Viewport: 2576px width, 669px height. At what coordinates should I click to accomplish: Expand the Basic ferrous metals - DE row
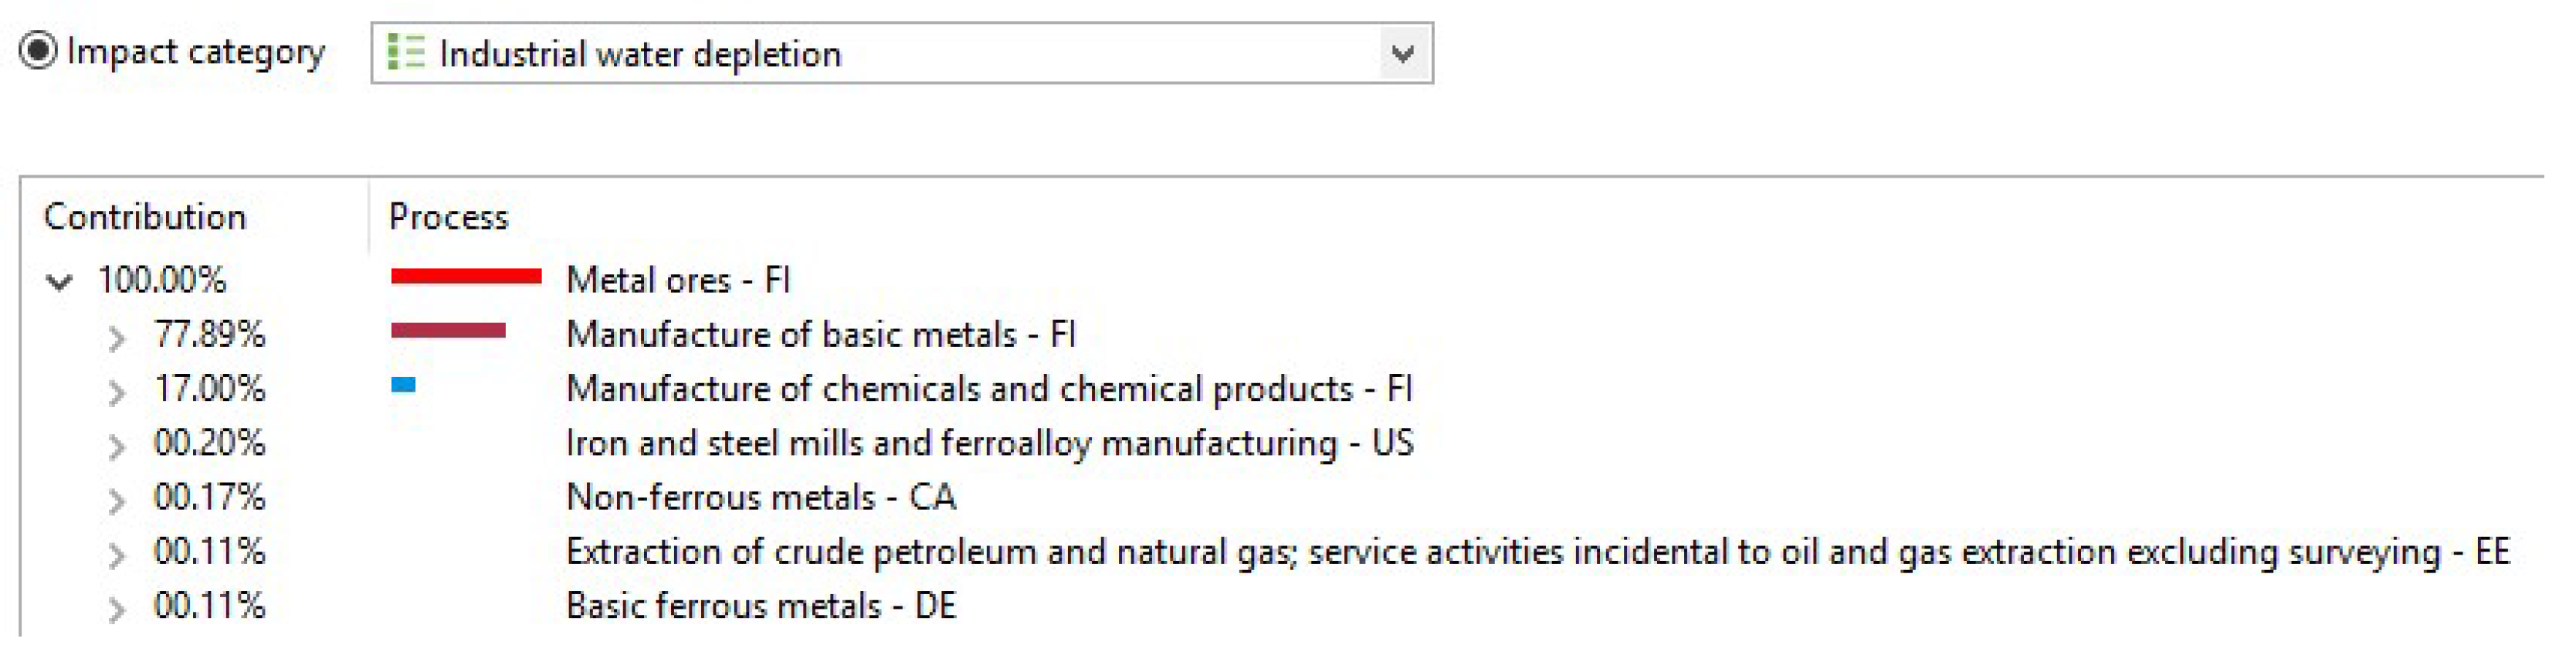[118, 604]
